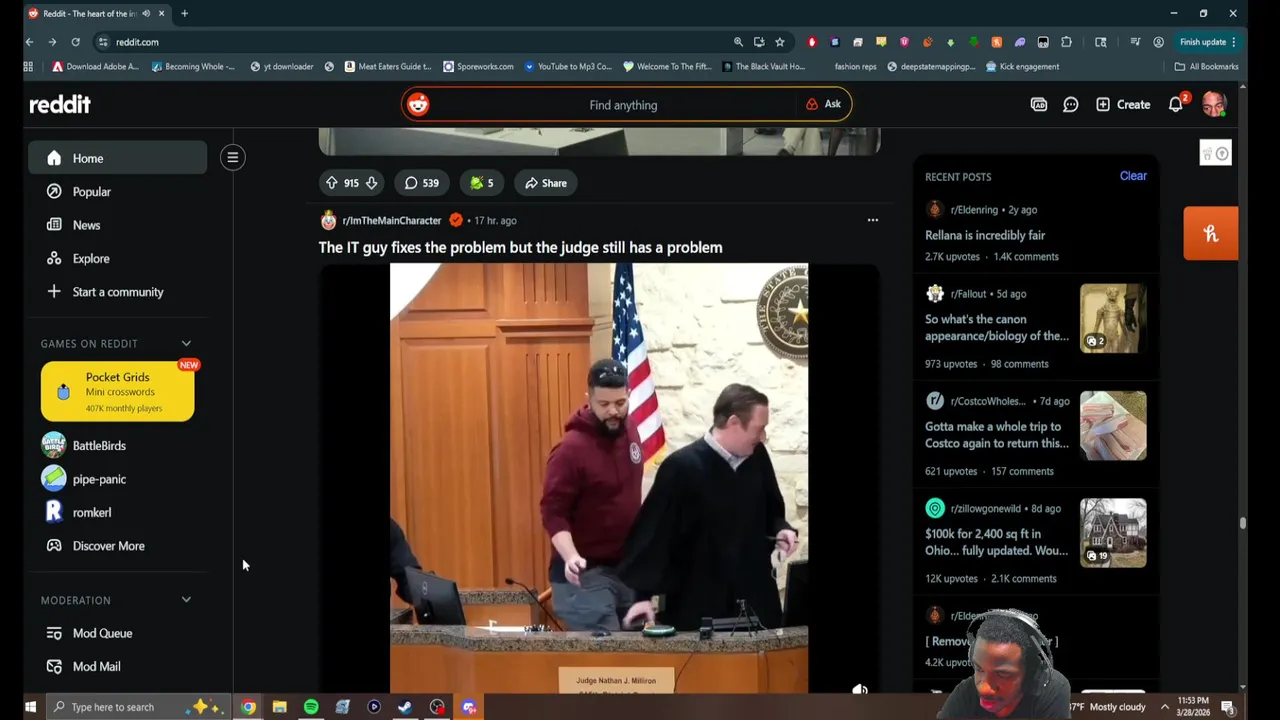Open BattleBirds game
The image size is (1280, 720).
[117, 446]
